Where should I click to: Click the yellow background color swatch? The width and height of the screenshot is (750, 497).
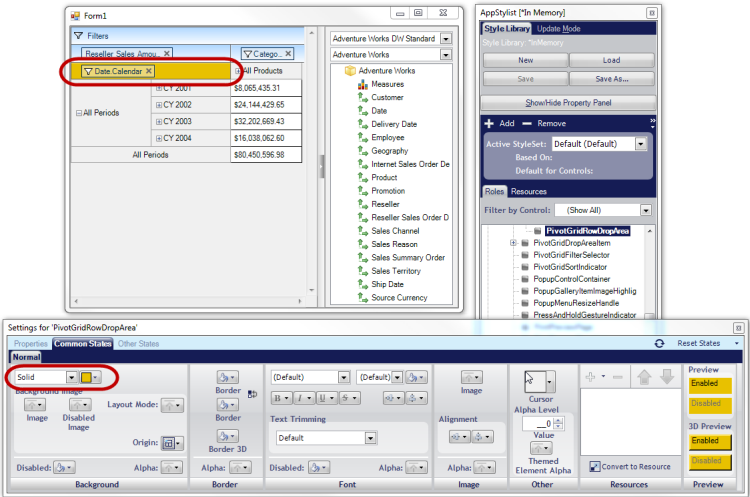[x=86, y=377]
